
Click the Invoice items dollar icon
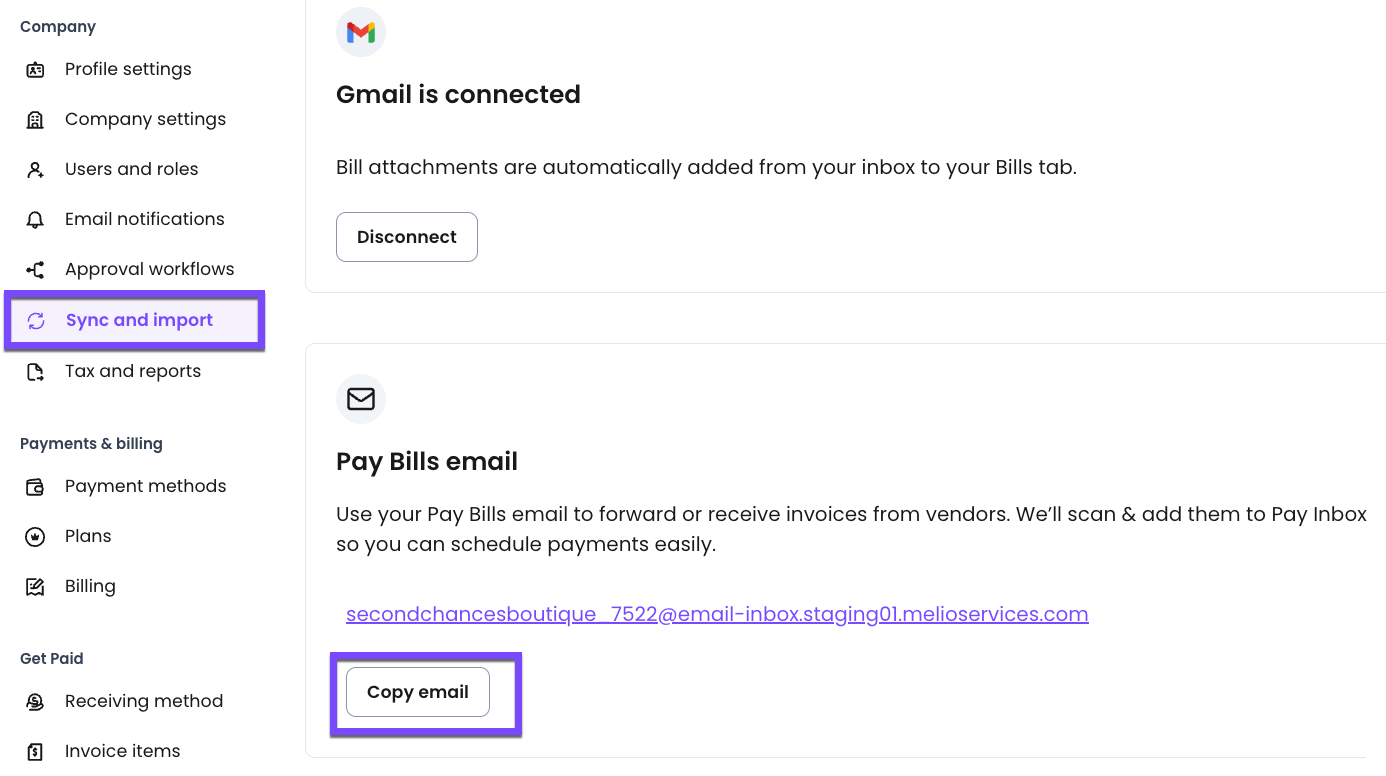[x=35, y=752]
